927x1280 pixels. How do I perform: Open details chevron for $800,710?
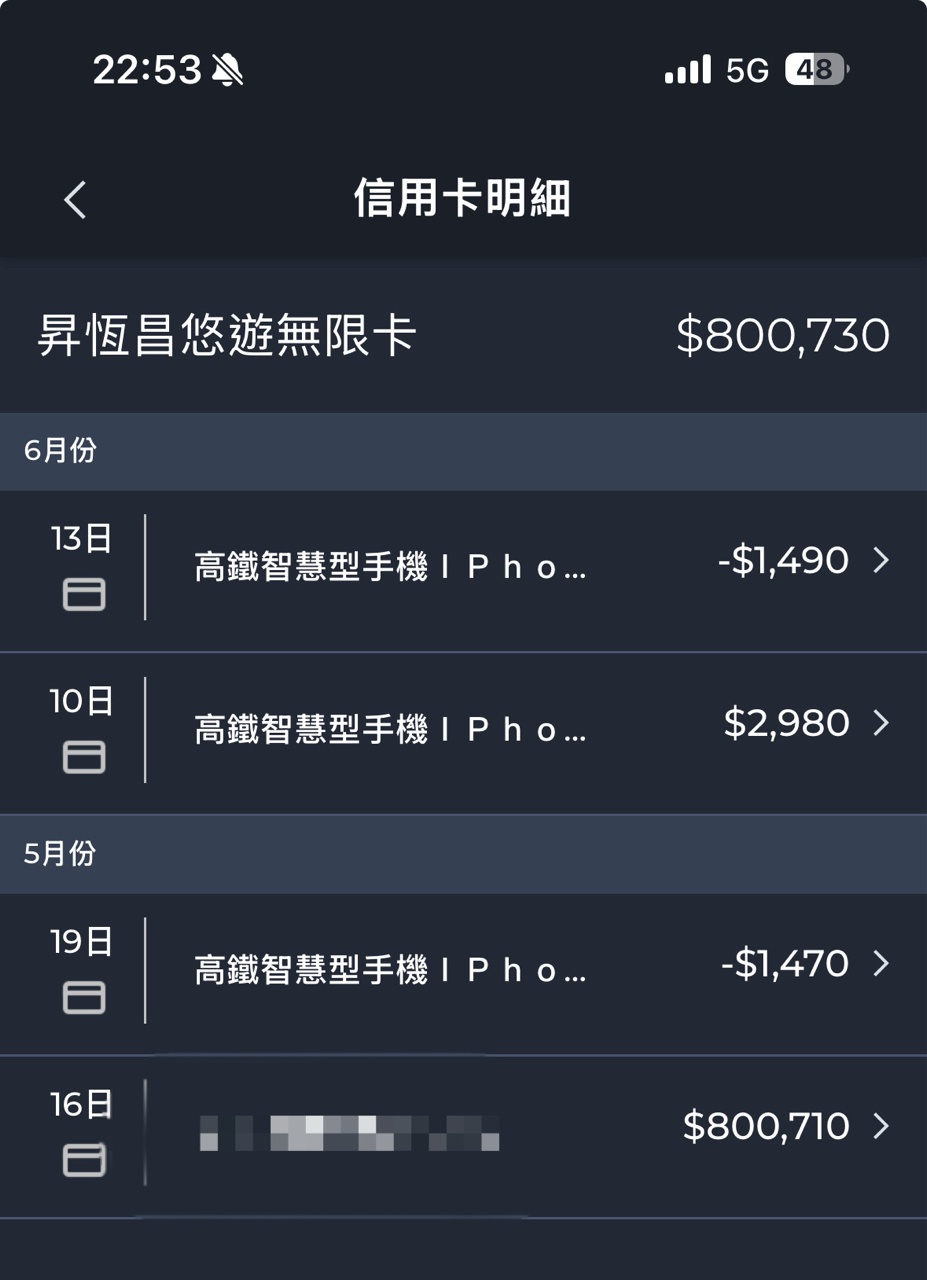click(x=880, y=1127)
